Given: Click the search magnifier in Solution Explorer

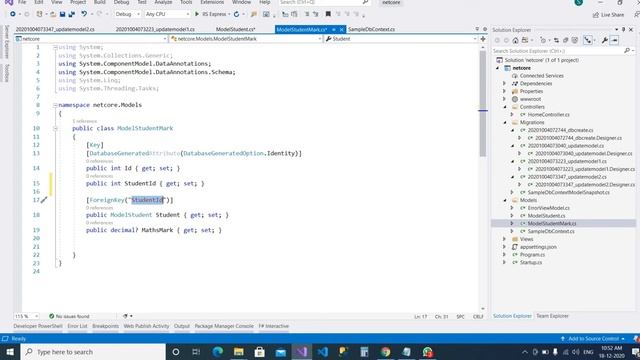Looking at the screenshot, I should 627,51.
